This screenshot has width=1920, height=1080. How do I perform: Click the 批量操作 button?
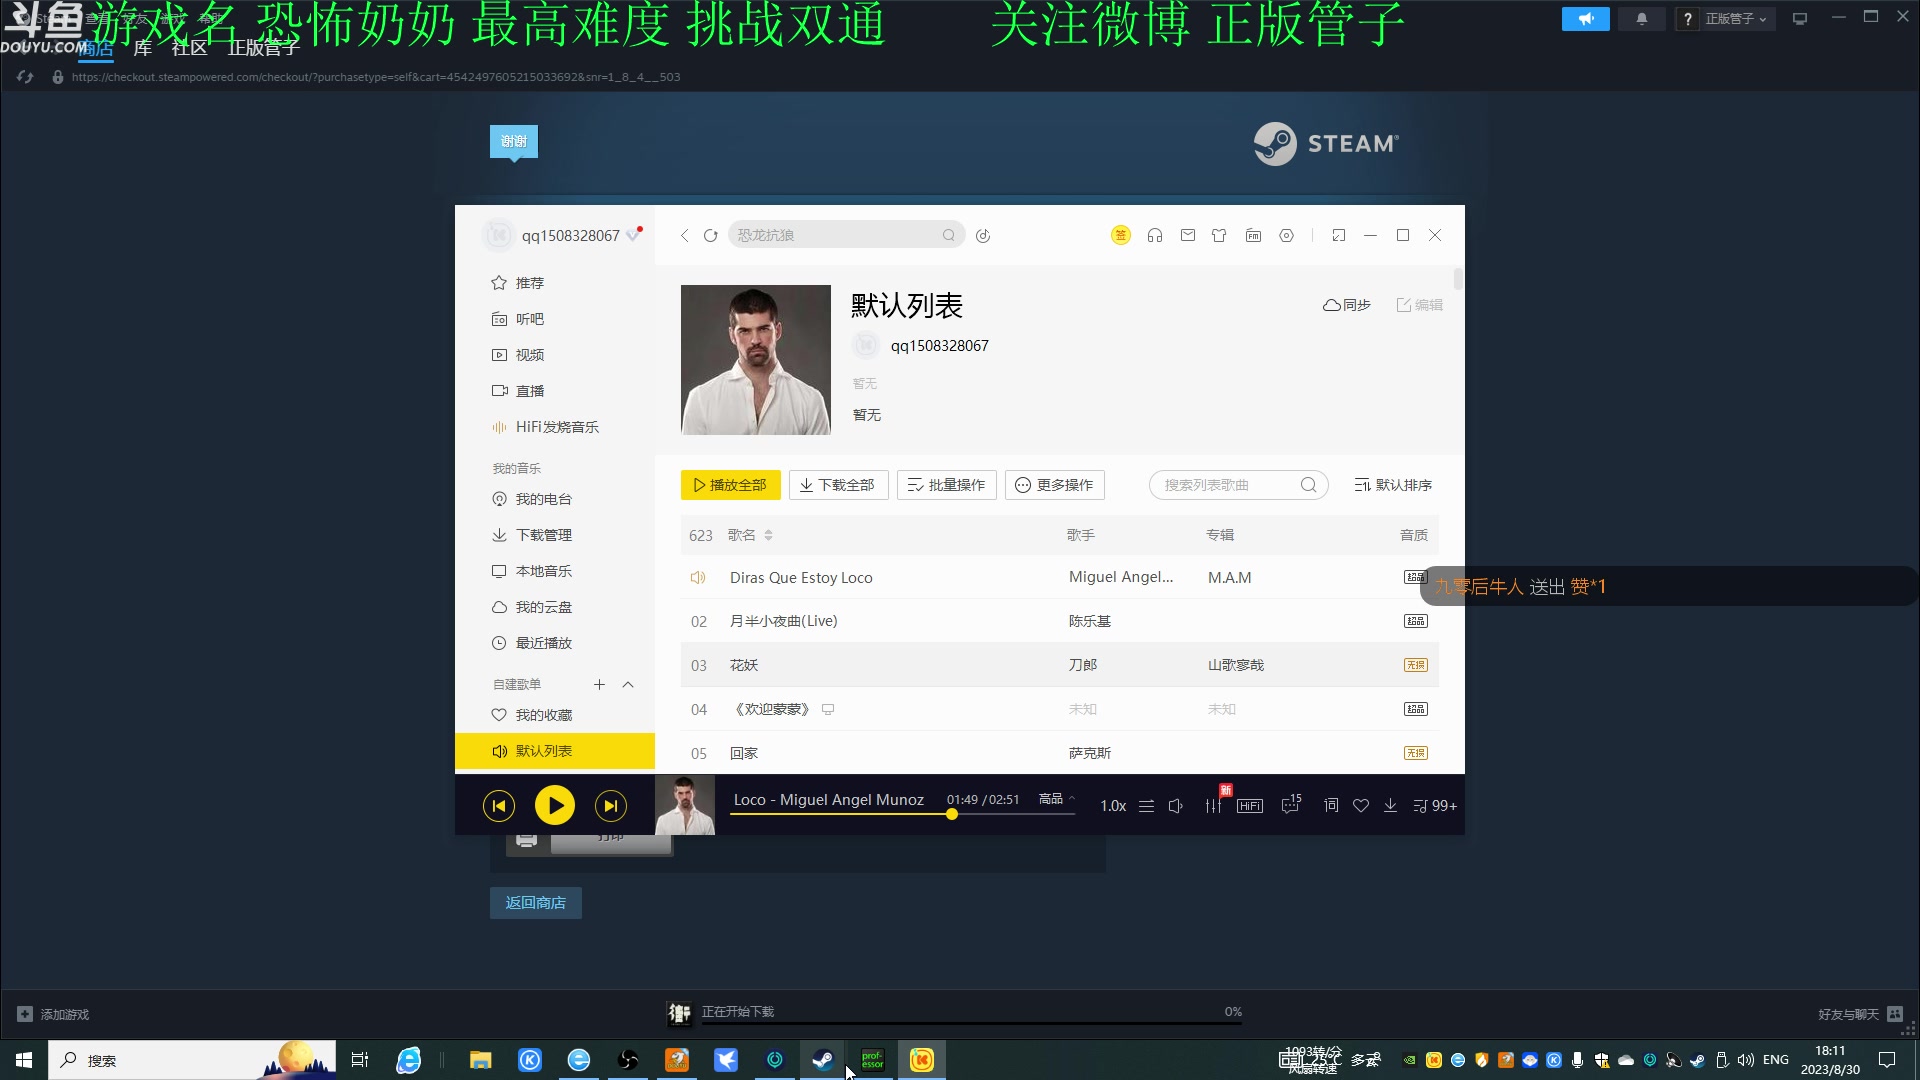(x=946, y=485)
